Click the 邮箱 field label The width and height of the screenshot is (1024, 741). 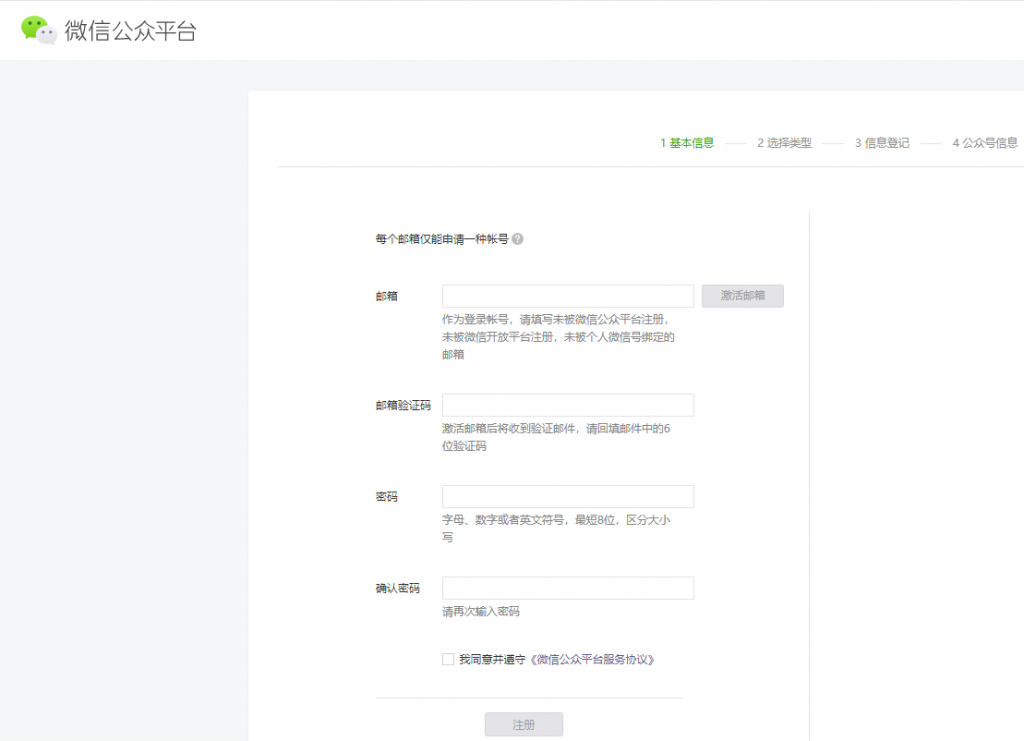tap(387, 296)
